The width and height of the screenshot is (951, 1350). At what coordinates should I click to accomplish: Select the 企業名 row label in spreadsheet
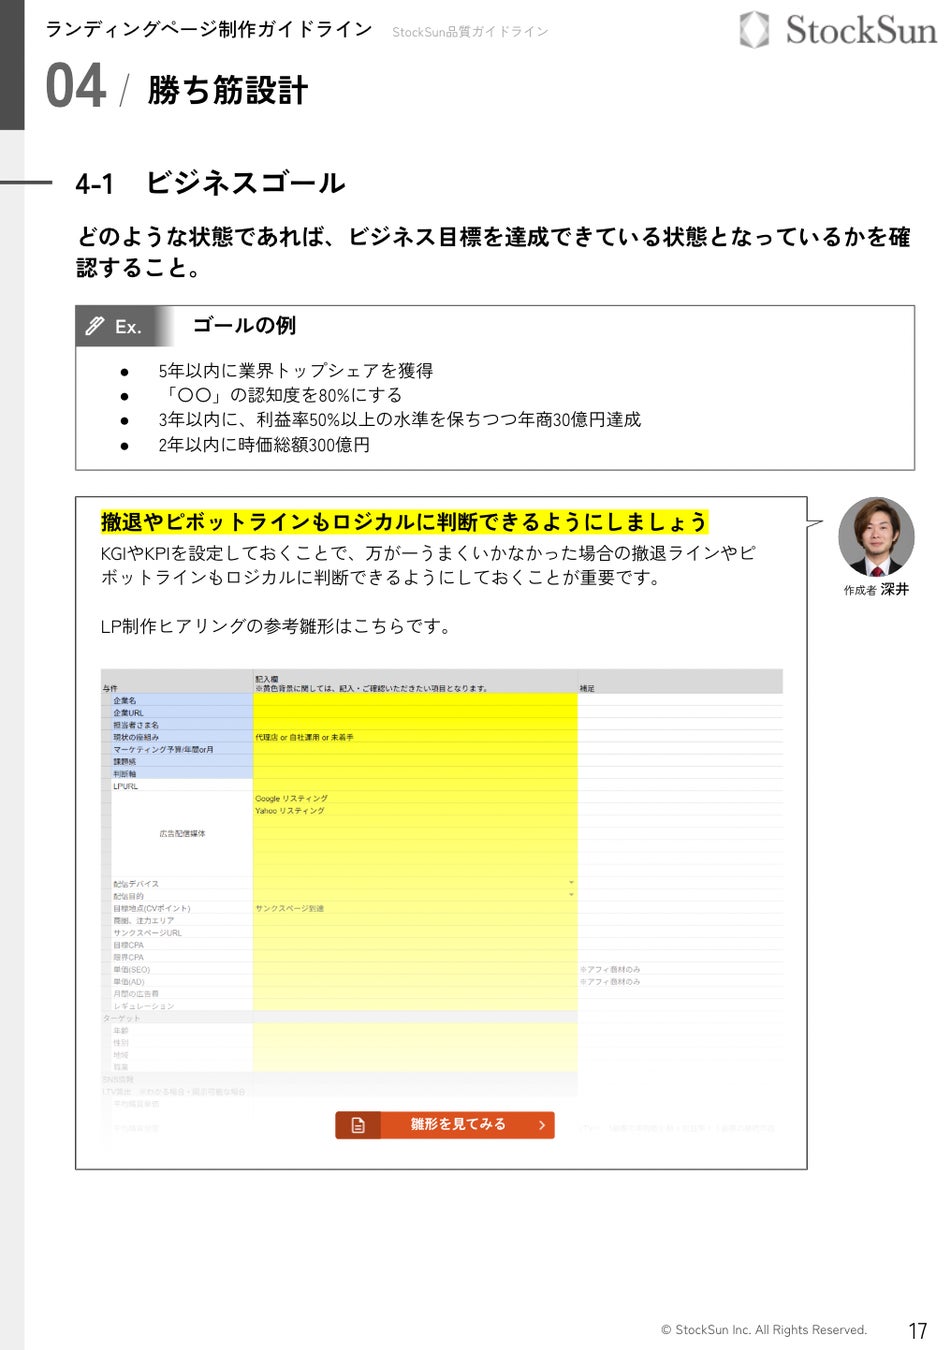click(124, 701)
